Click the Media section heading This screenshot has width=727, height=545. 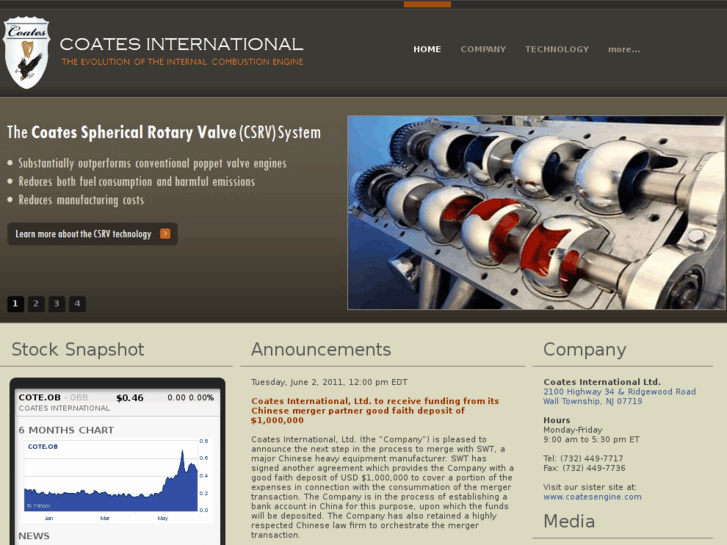click(x=569, y=521)
